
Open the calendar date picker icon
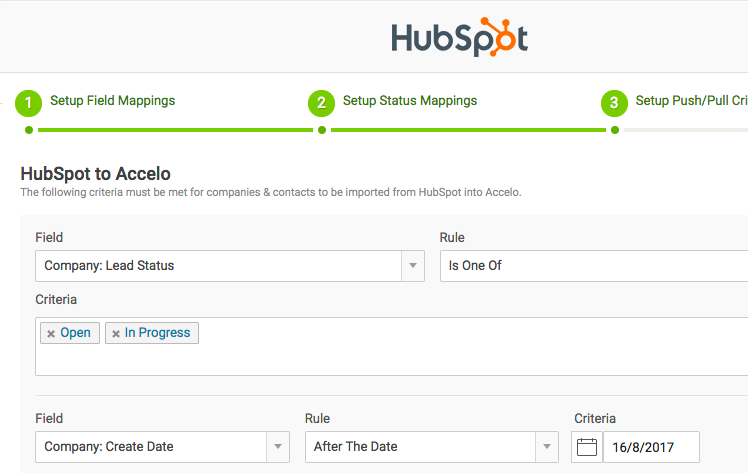coord(587,447)
